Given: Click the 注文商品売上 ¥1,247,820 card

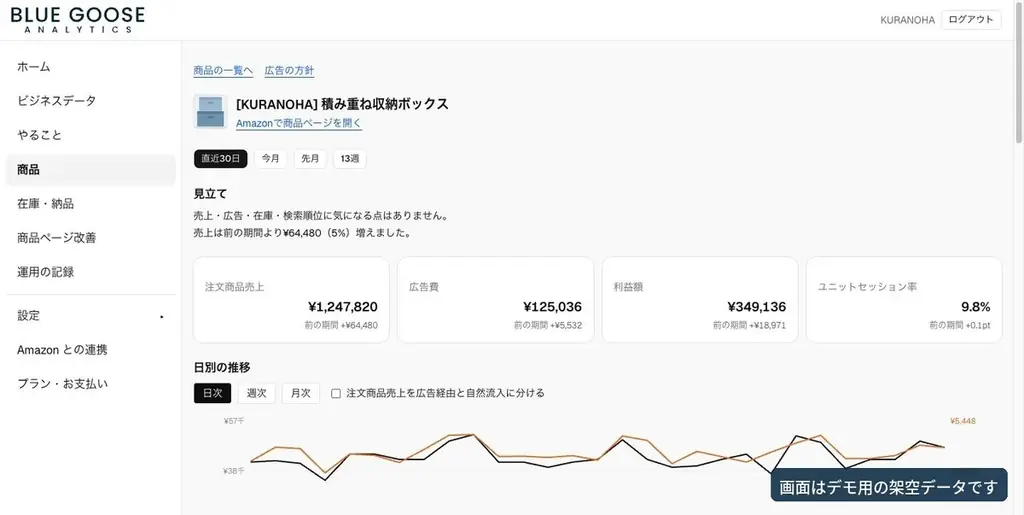Looking at the screenshot, I should pos(291,300).
